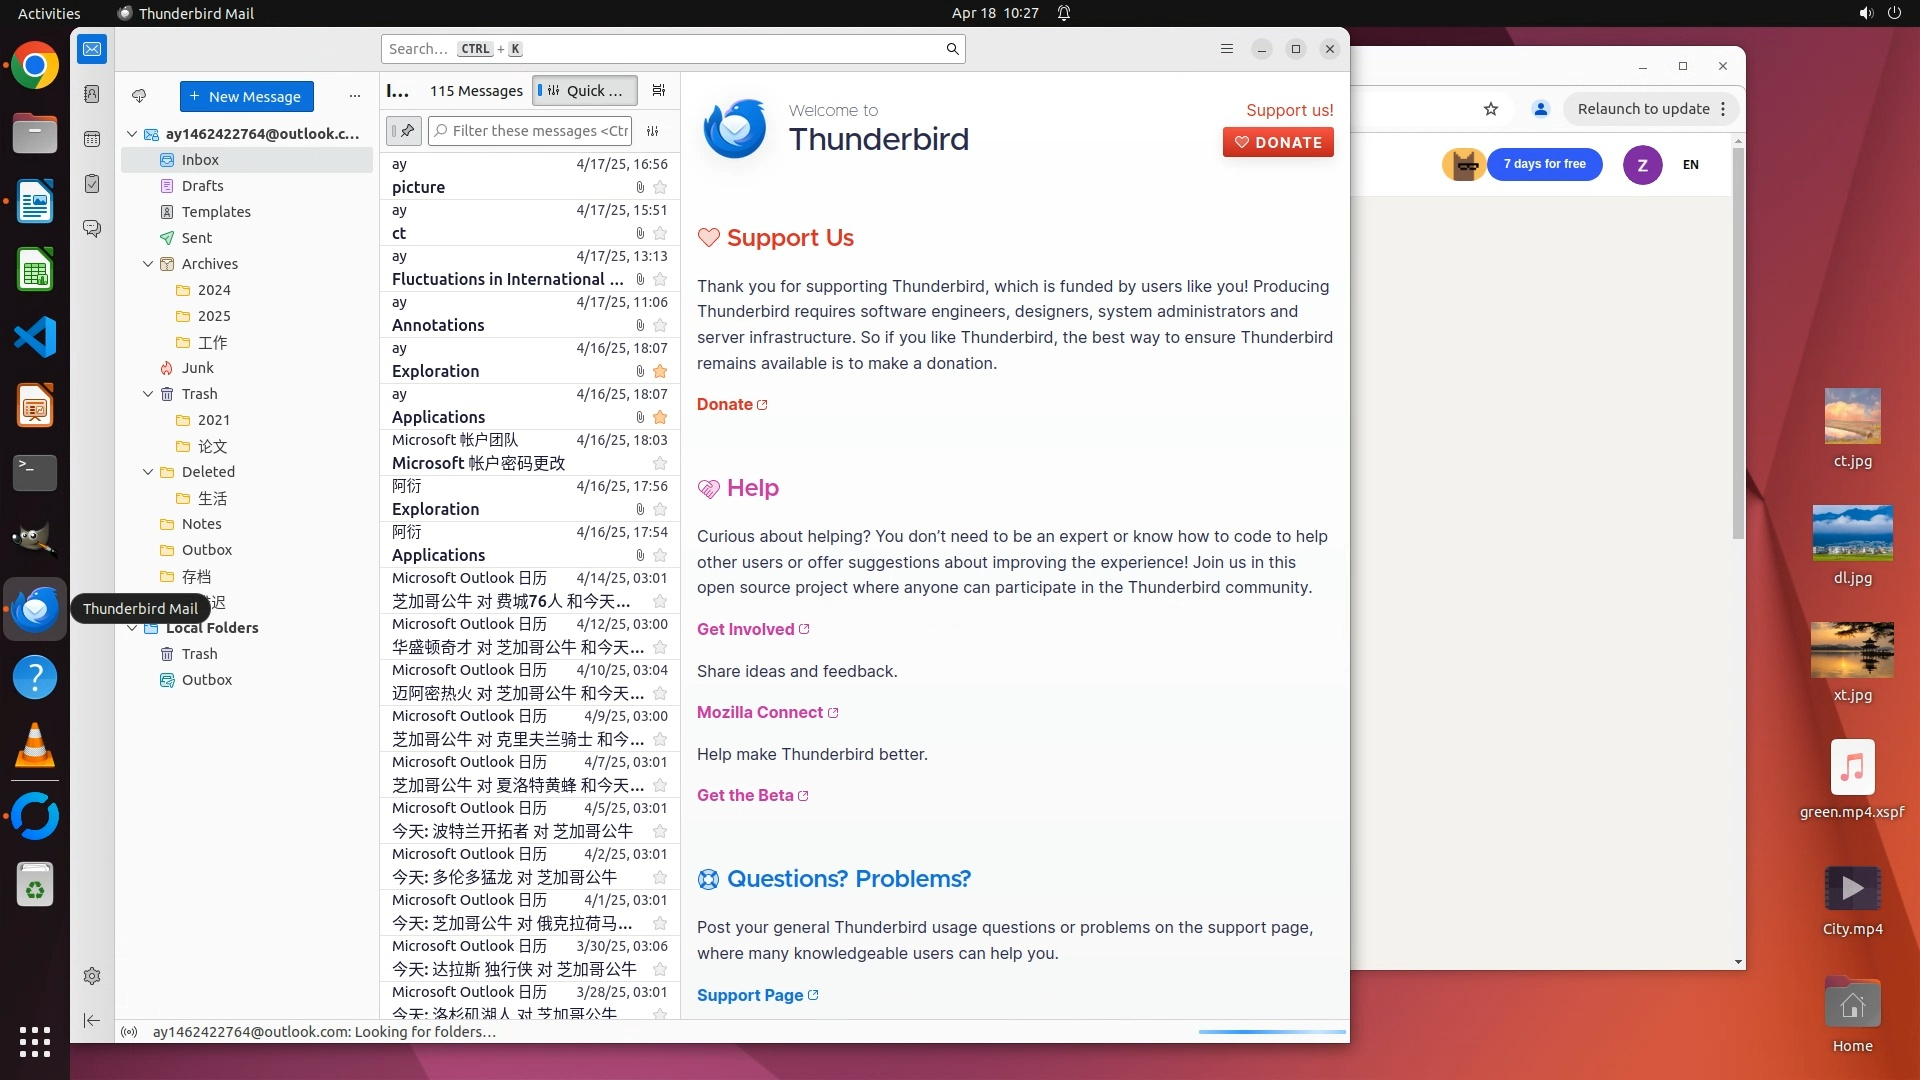Collapse the outlook account tree
This screenshot has height=1080, width=1920.
132,134
